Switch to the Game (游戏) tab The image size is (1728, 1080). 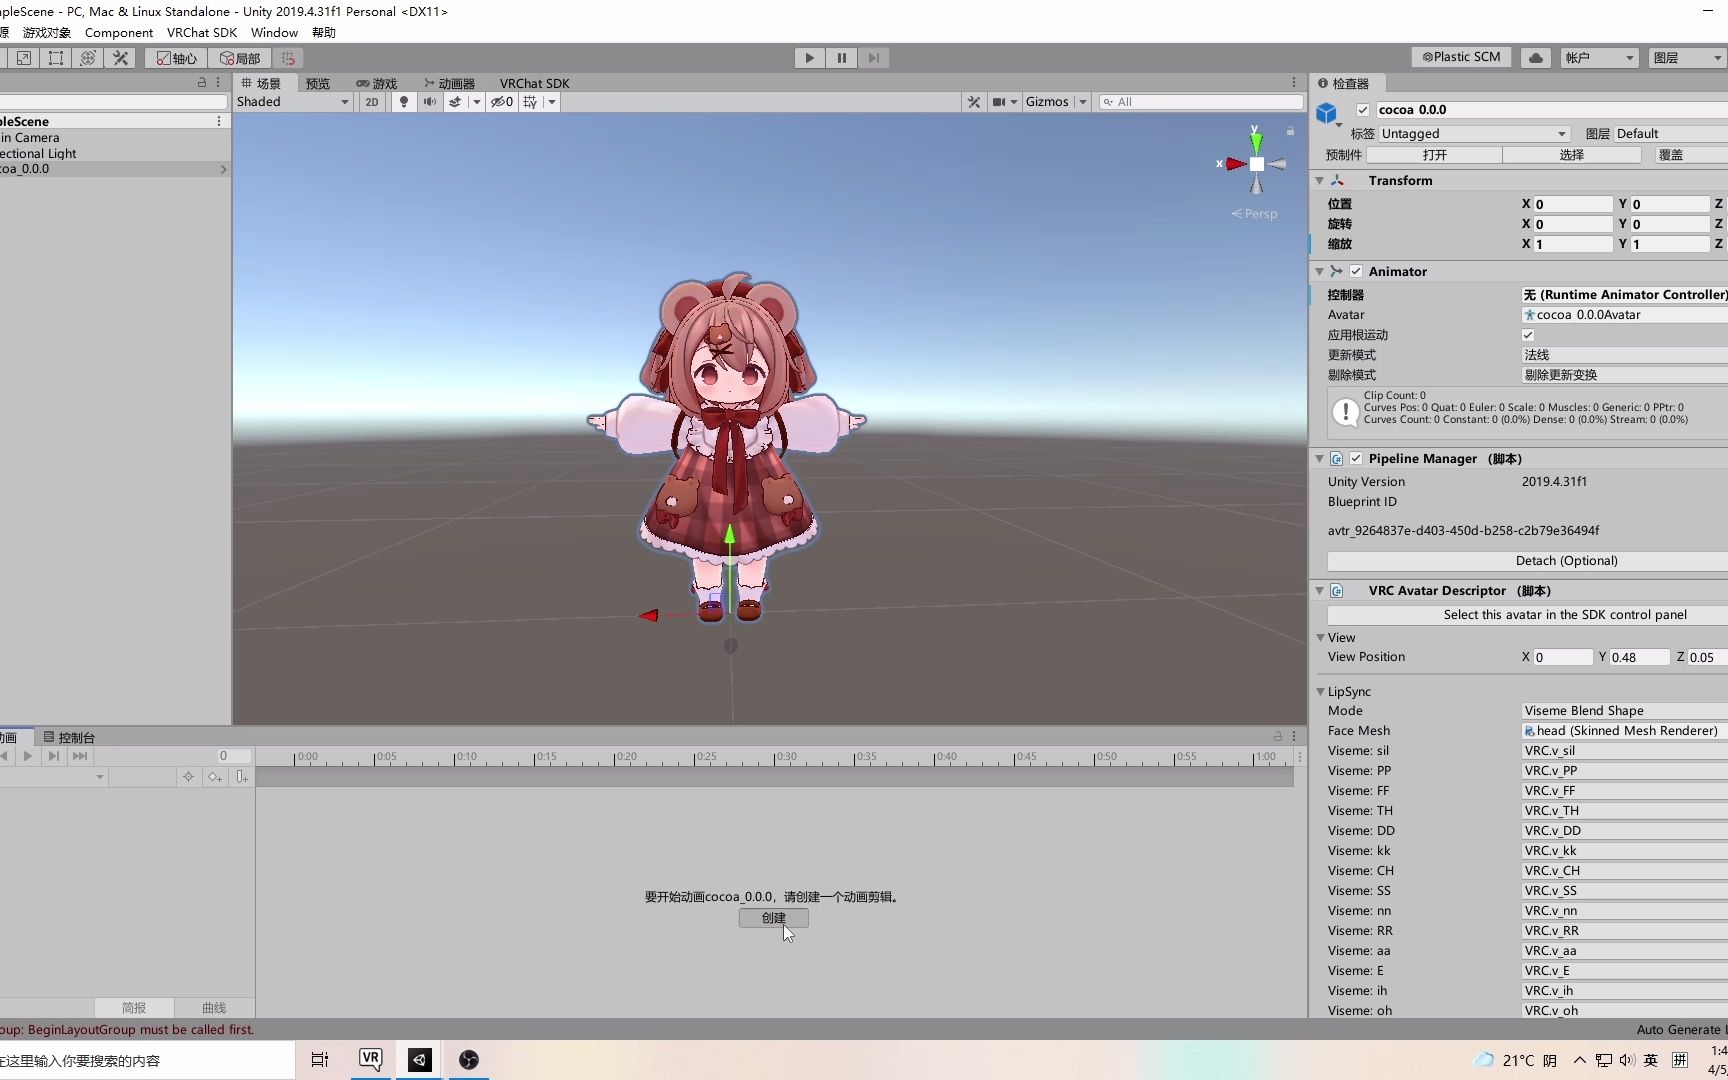(x=377, y=83)
